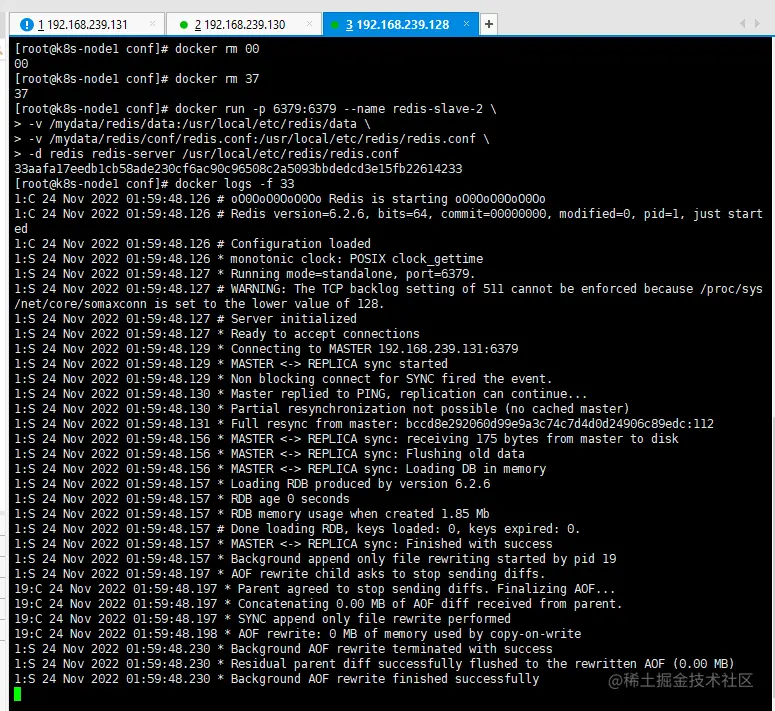This screenshot has width=775, height=711.
Task: Click the 'Configuration loaded' log line
Action: [193, 244]
